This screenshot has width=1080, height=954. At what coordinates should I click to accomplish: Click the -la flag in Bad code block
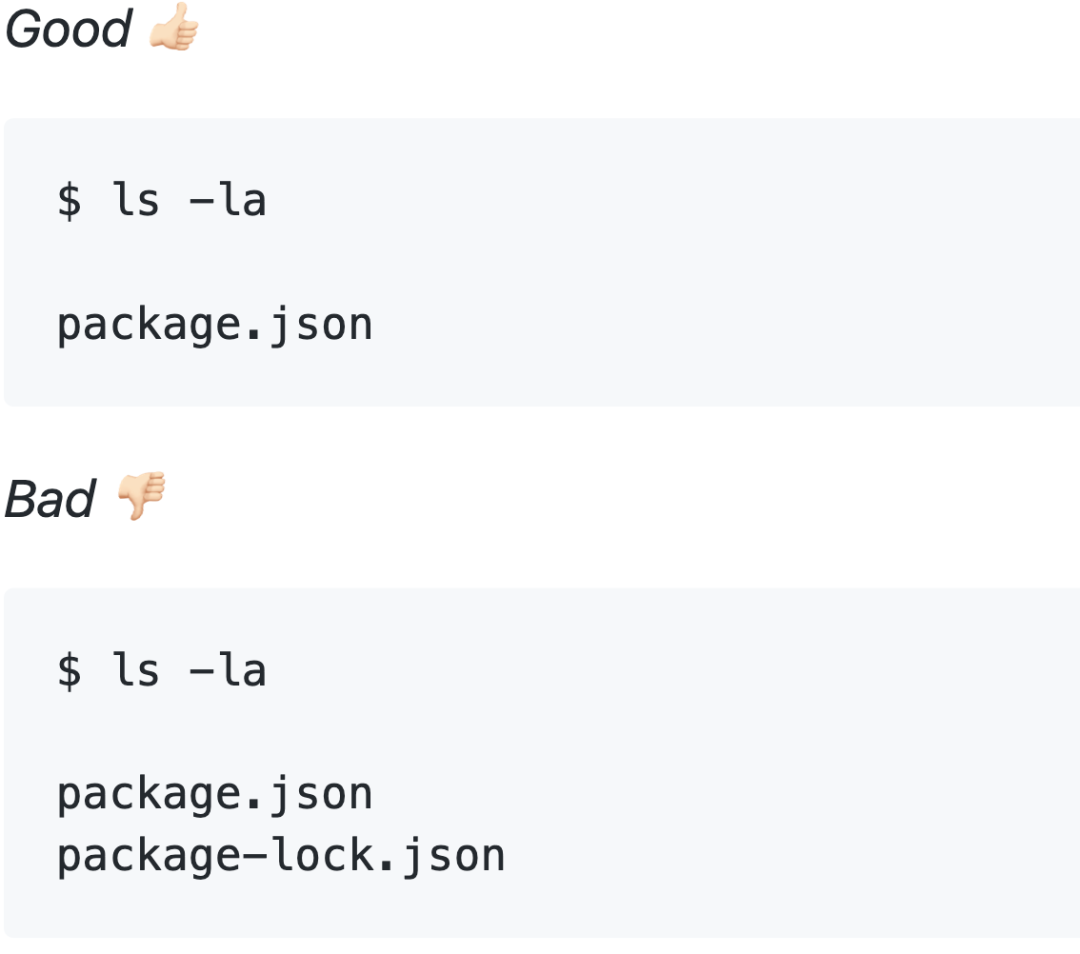227,670
